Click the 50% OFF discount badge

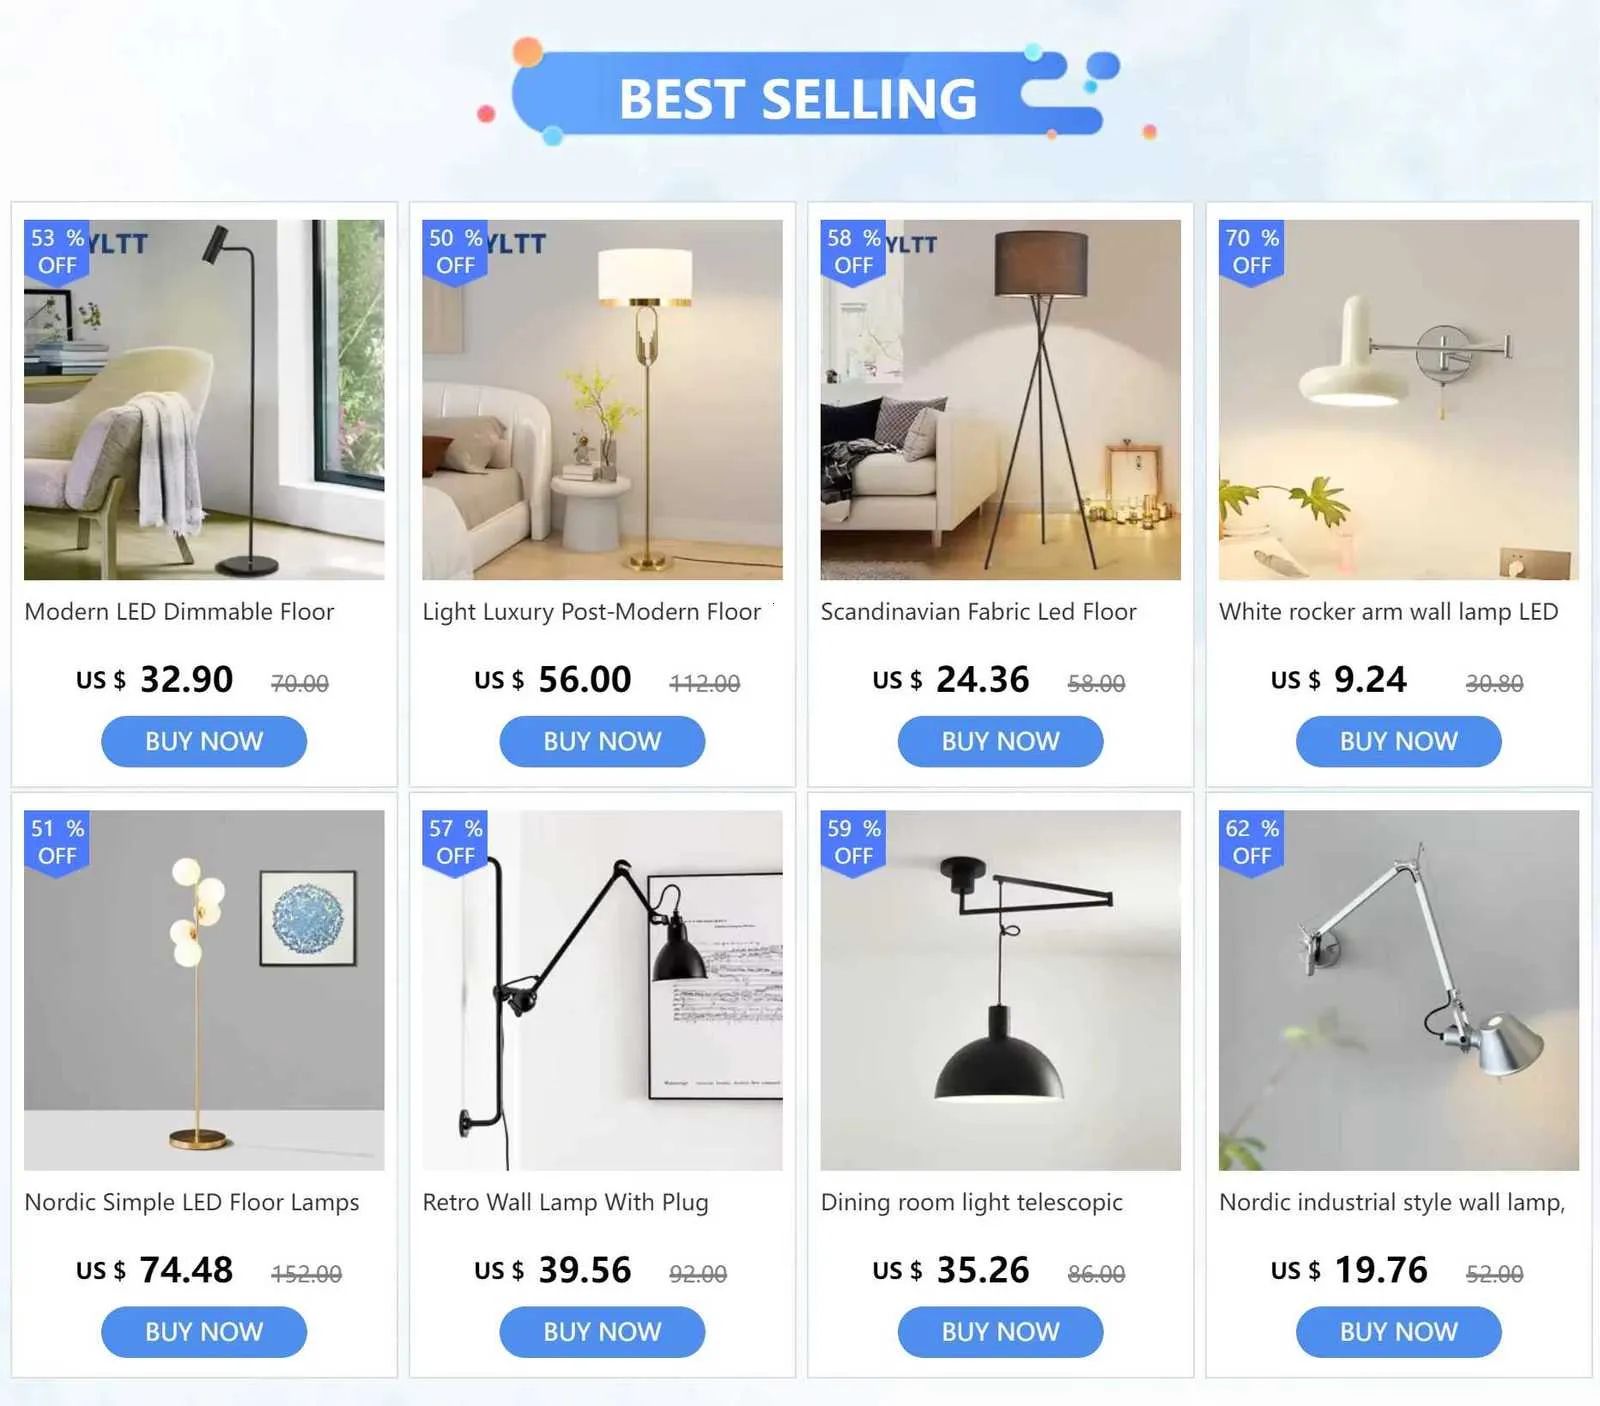pos(455,252)
